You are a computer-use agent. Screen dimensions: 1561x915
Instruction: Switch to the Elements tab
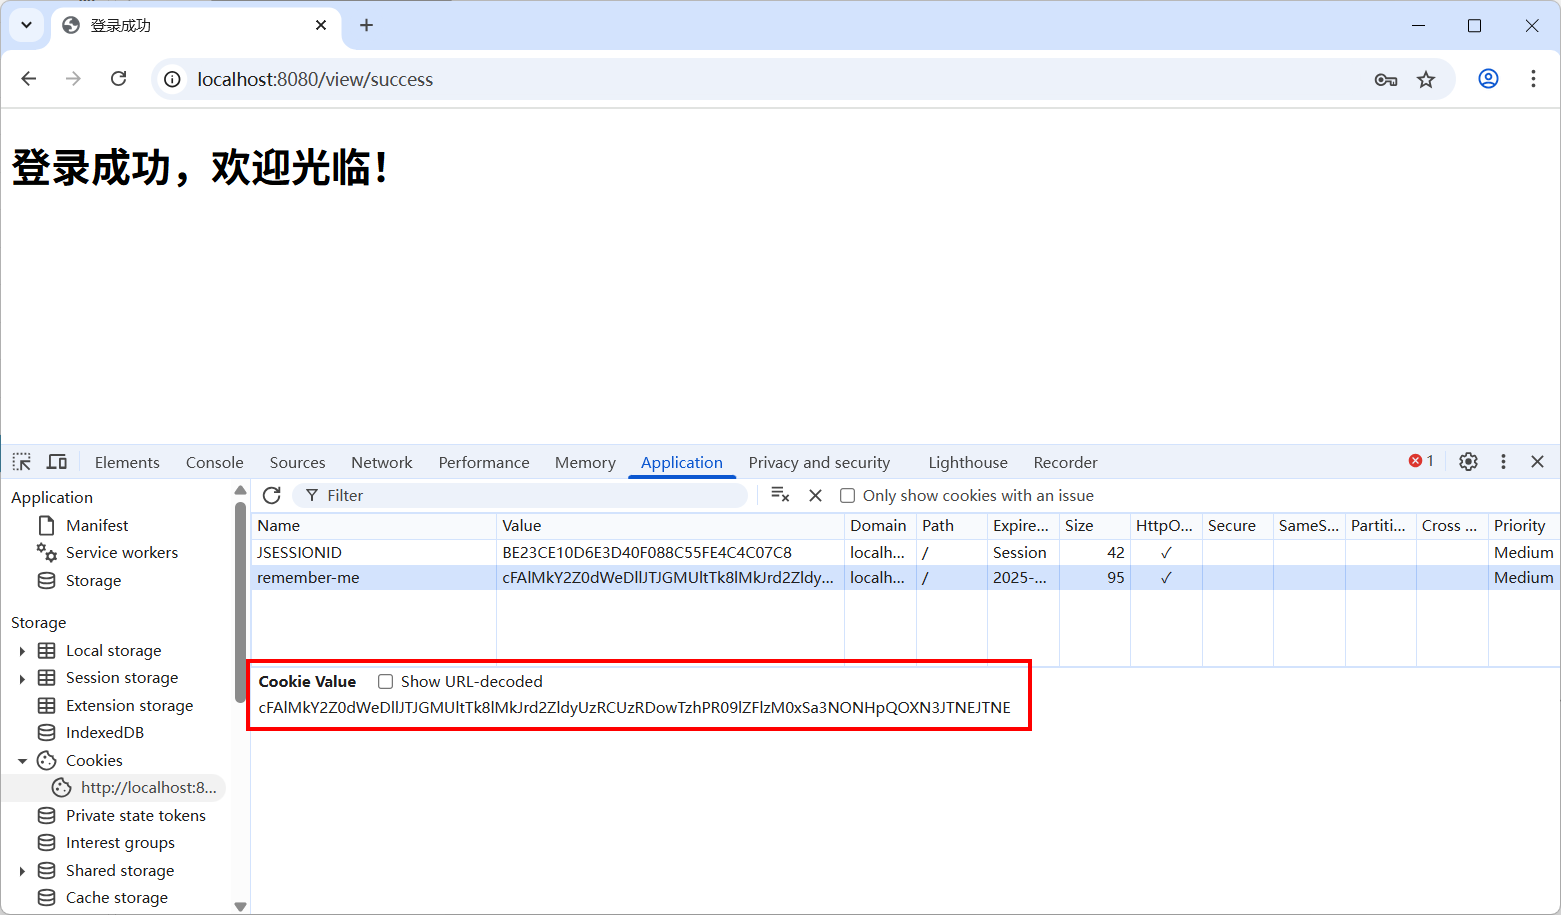pyautogui.click(x=127, y=463)
